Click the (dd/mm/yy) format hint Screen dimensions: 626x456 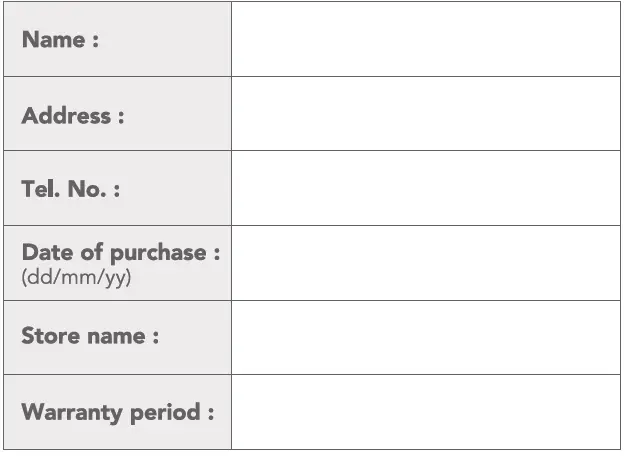click(76, 277)
